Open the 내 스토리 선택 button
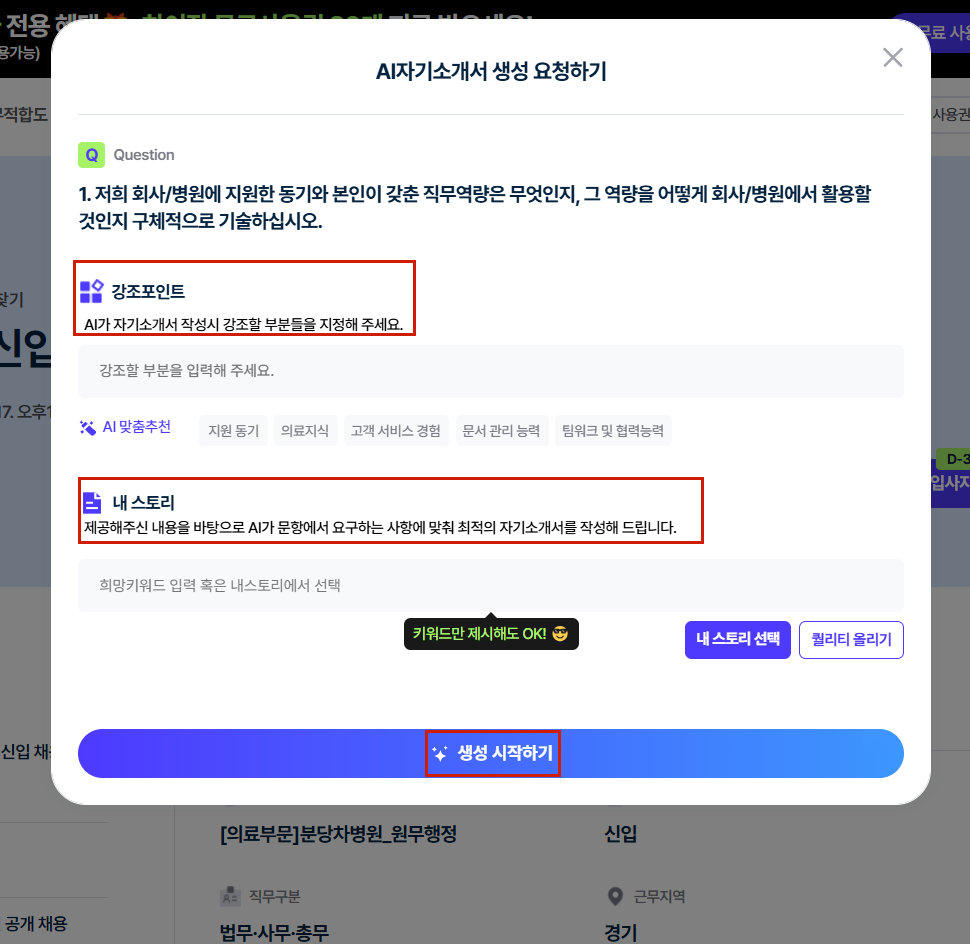Image resolution: width=970 pixels, height=944 pixels. (737, 640)
